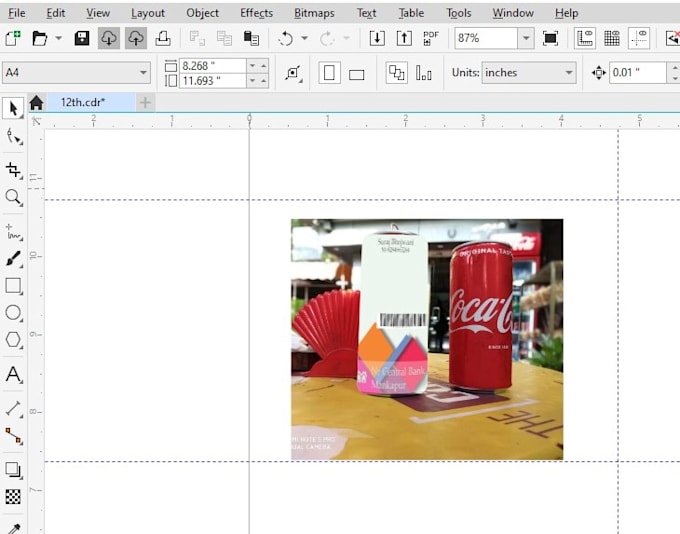Open the Object menu

click(203, 13)
